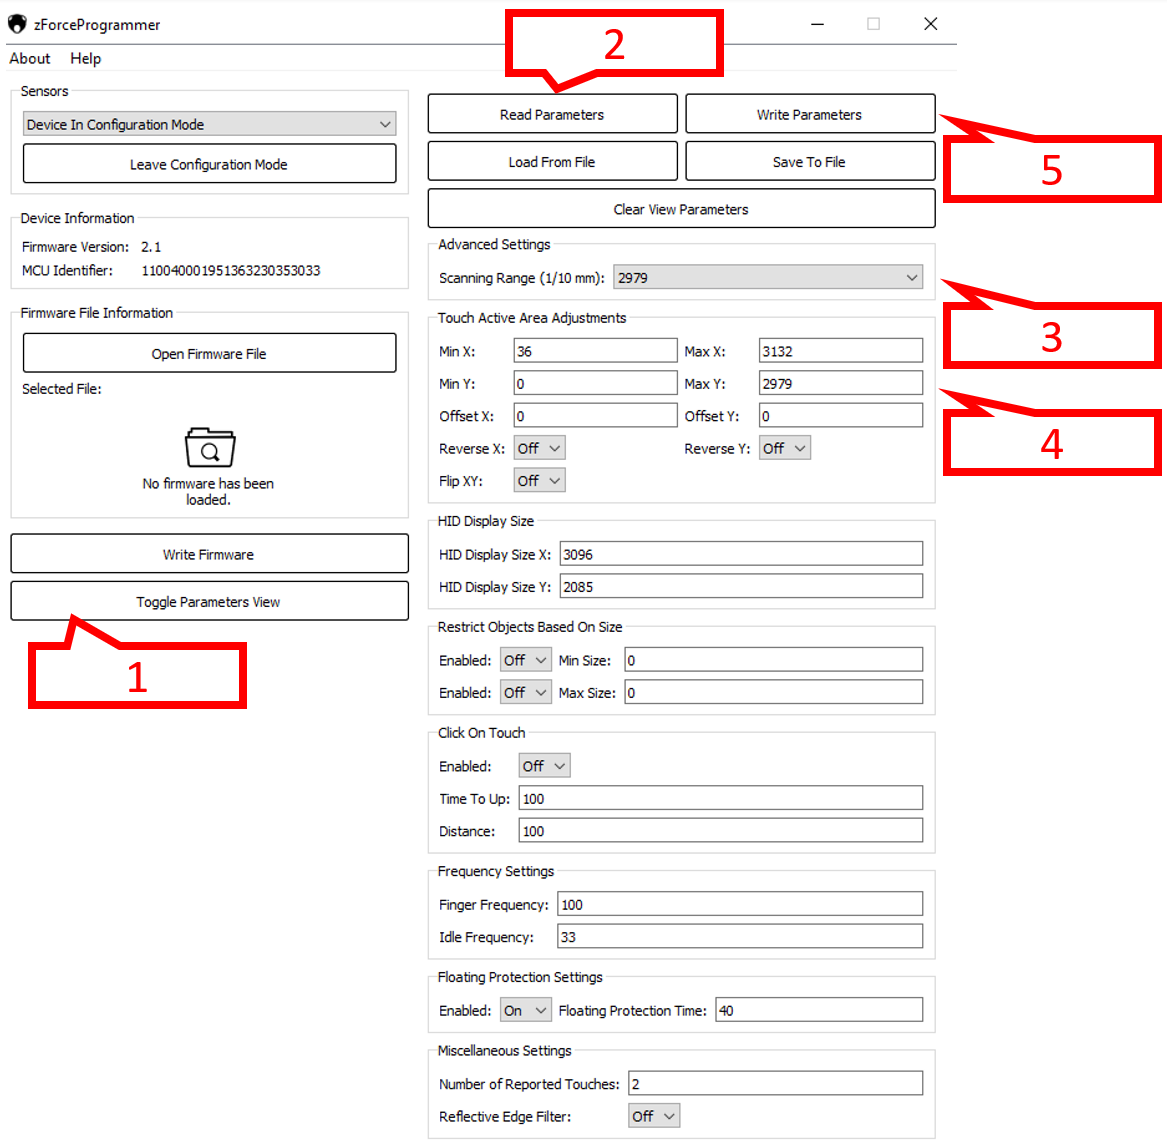Image resolution: width=1167 pixels, height=1148 pixels.
Task: Open the About menu
Action: [x=30, y=59]
